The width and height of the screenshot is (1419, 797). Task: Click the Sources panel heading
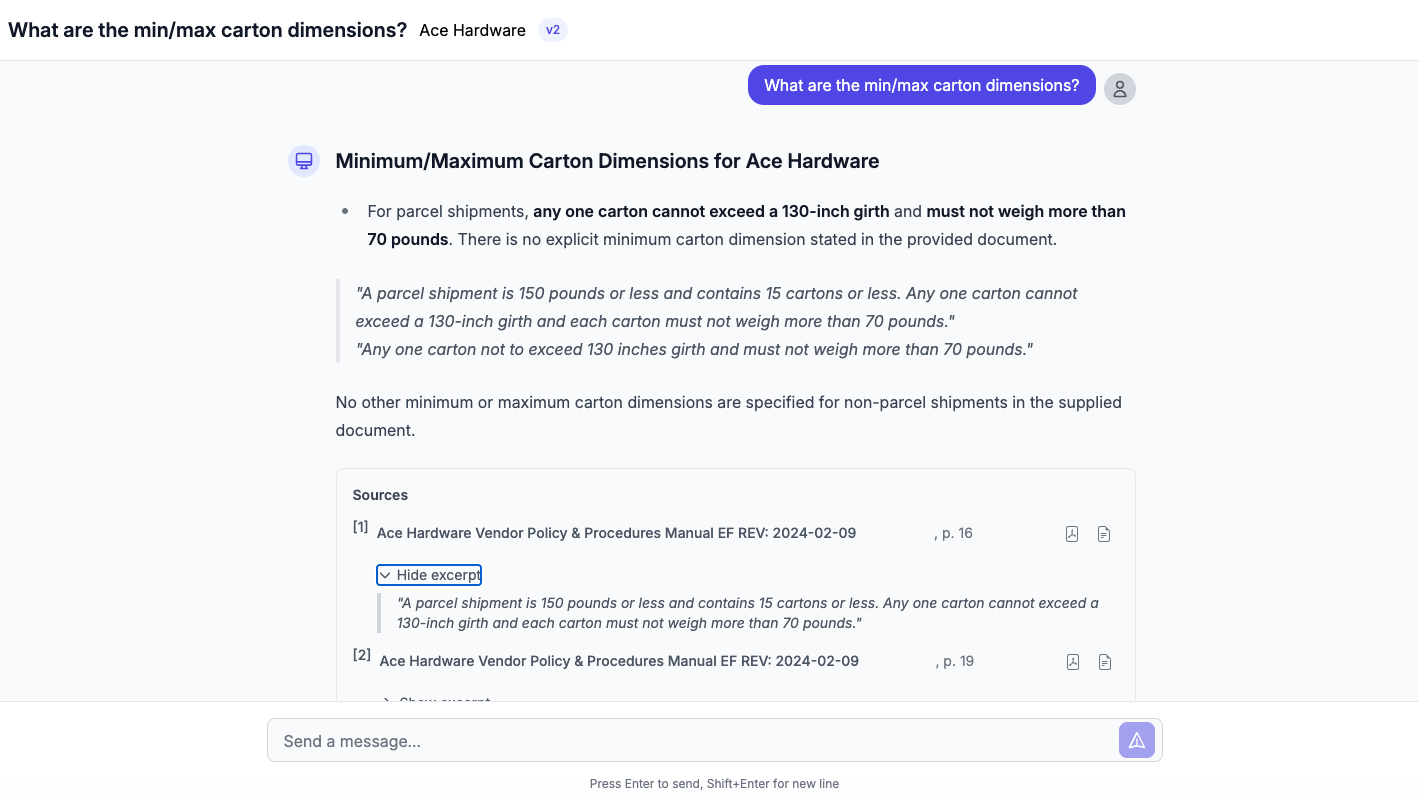click(380, 495)
